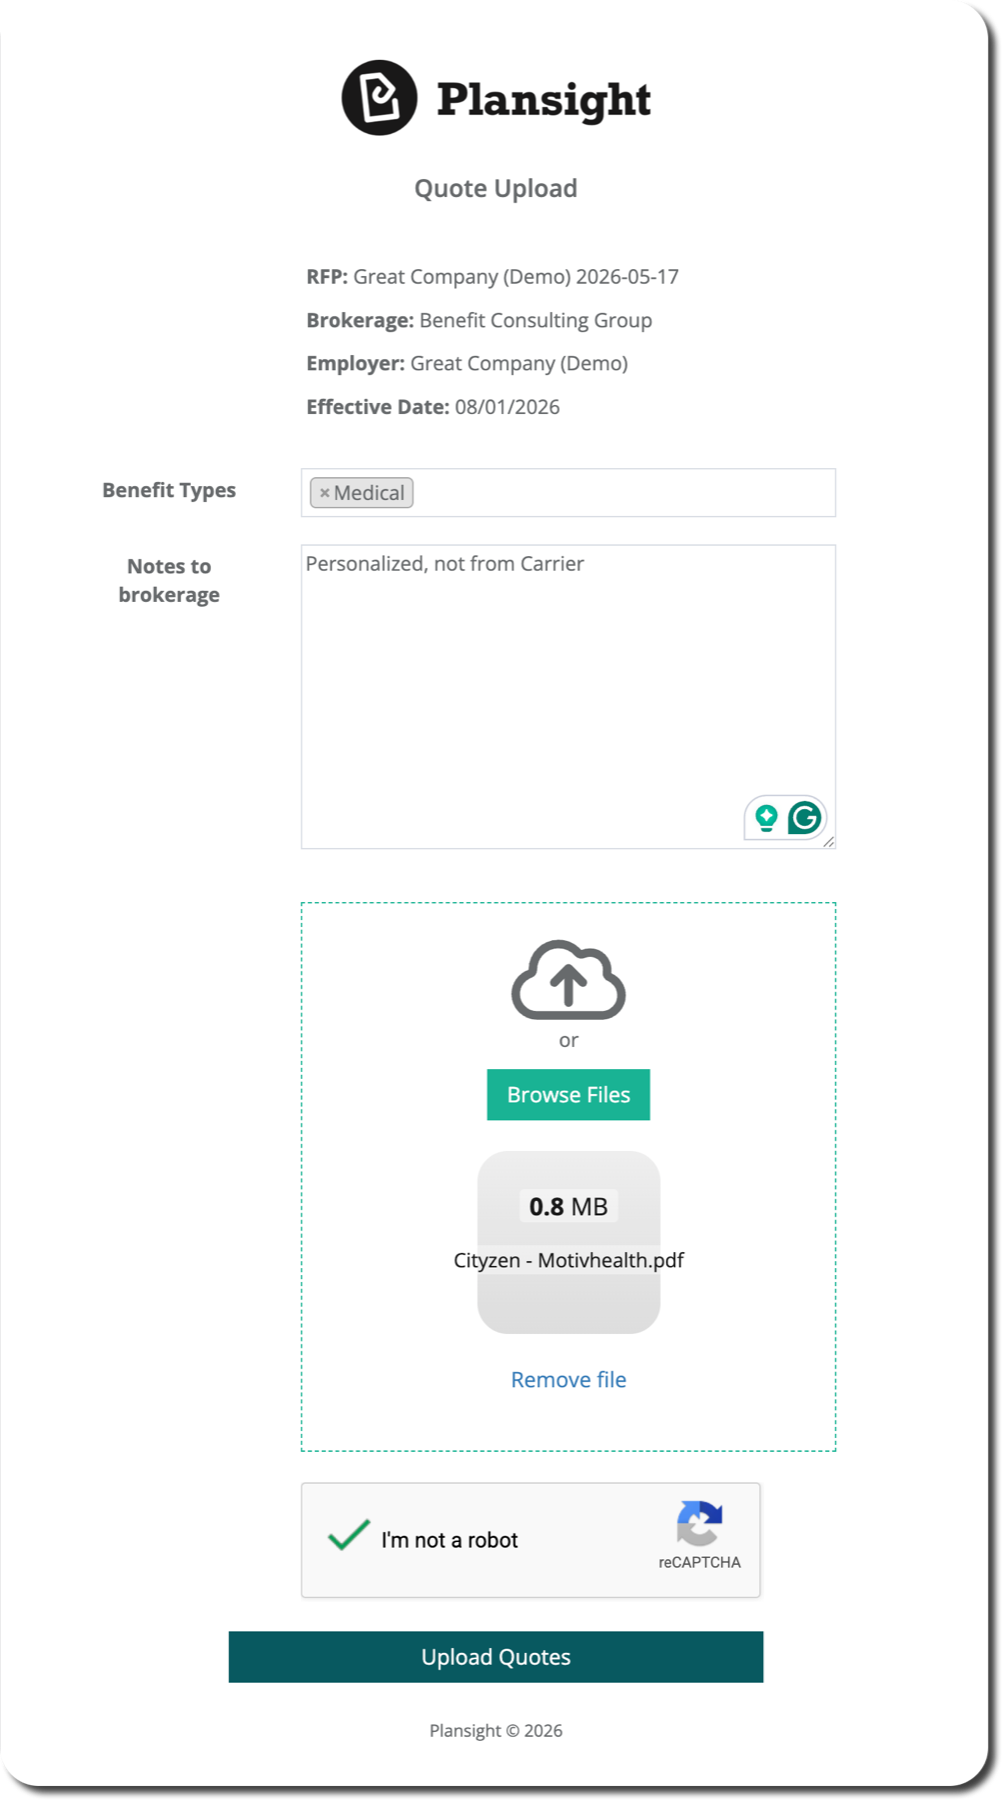The image size is (1002, 1800).
Task: Select the Cityzen - Motivhealth.pdf file thumbnail
Action: pos(568,1242)
